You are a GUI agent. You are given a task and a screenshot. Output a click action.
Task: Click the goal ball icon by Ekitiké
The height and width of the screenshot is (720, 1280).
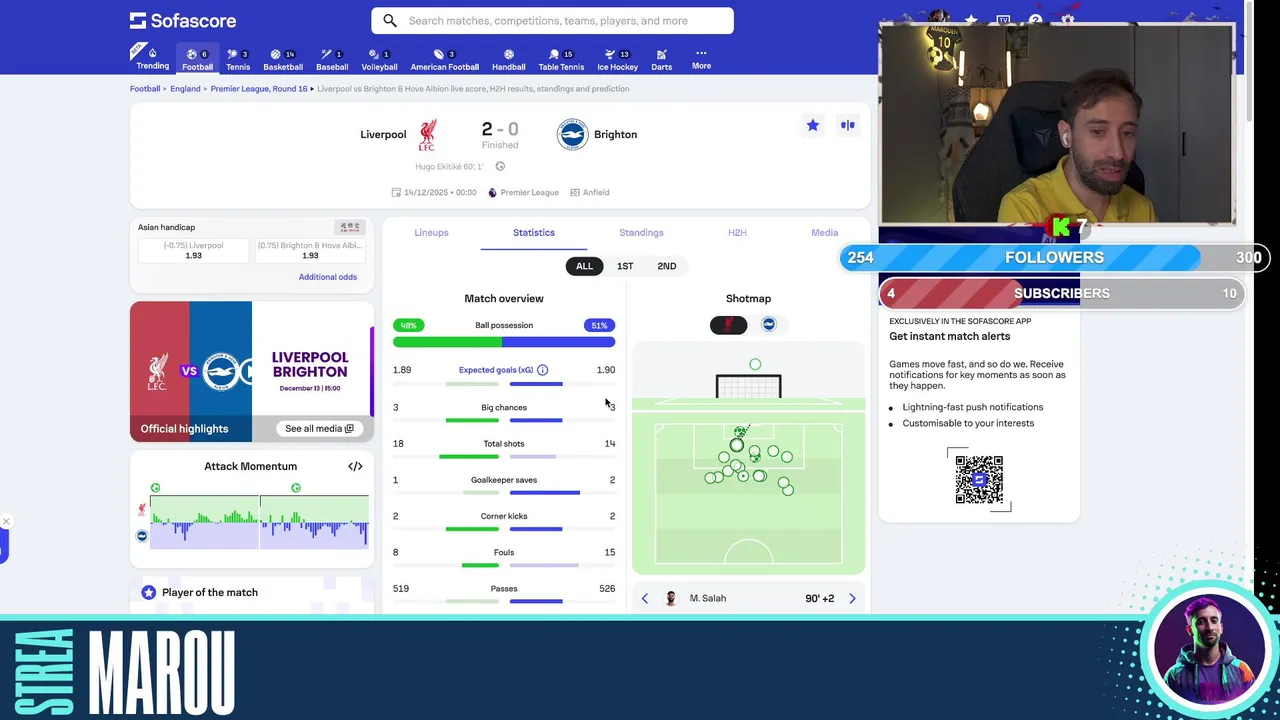tap(500, 167)
